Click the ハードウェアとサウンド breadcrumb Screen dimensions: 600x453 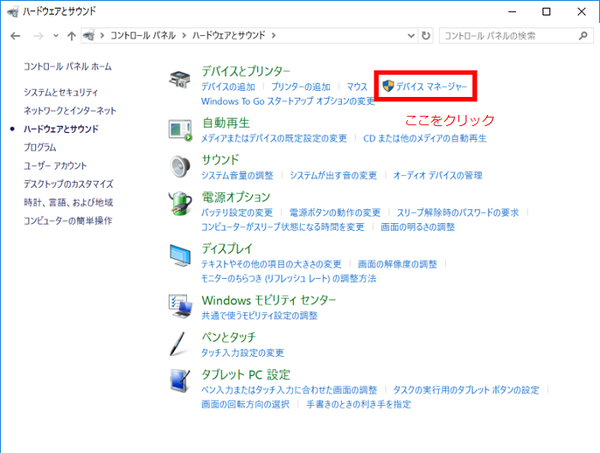pos(228,36)
